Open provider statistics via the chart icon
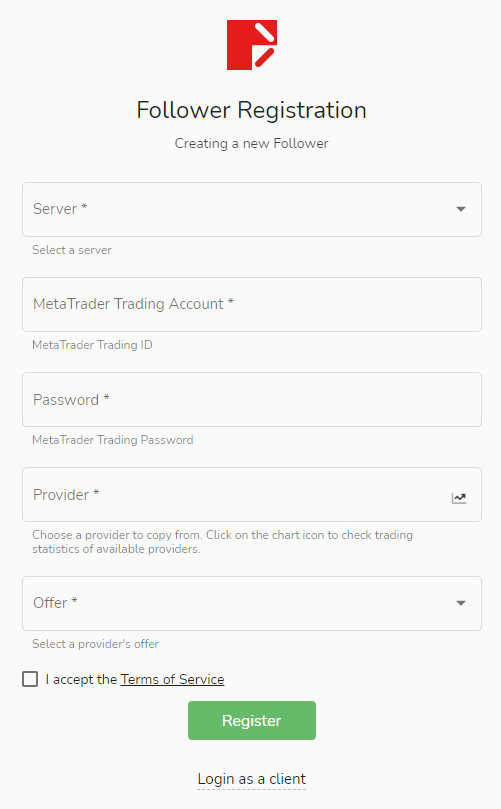501x809 pixels. coord(459,498)
